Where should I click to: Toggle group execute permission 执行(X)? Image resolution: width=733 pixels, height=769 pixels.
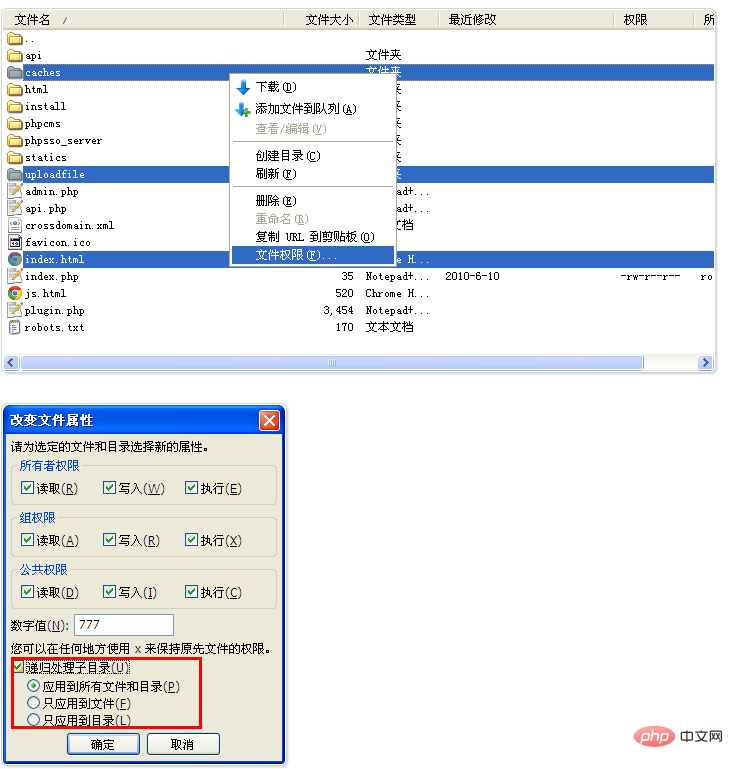pyautogui.click(x=191, y=540)
